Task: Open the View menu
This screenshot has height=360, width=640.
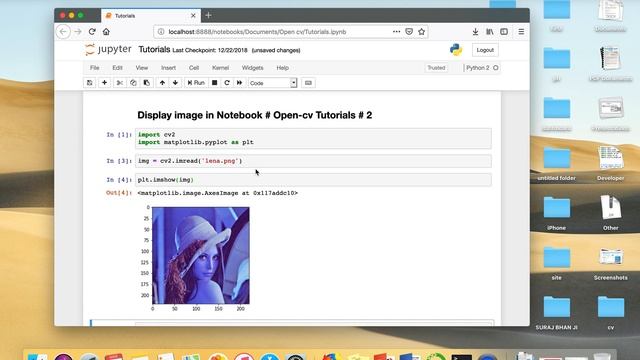Action: click(x=142, y=68)
